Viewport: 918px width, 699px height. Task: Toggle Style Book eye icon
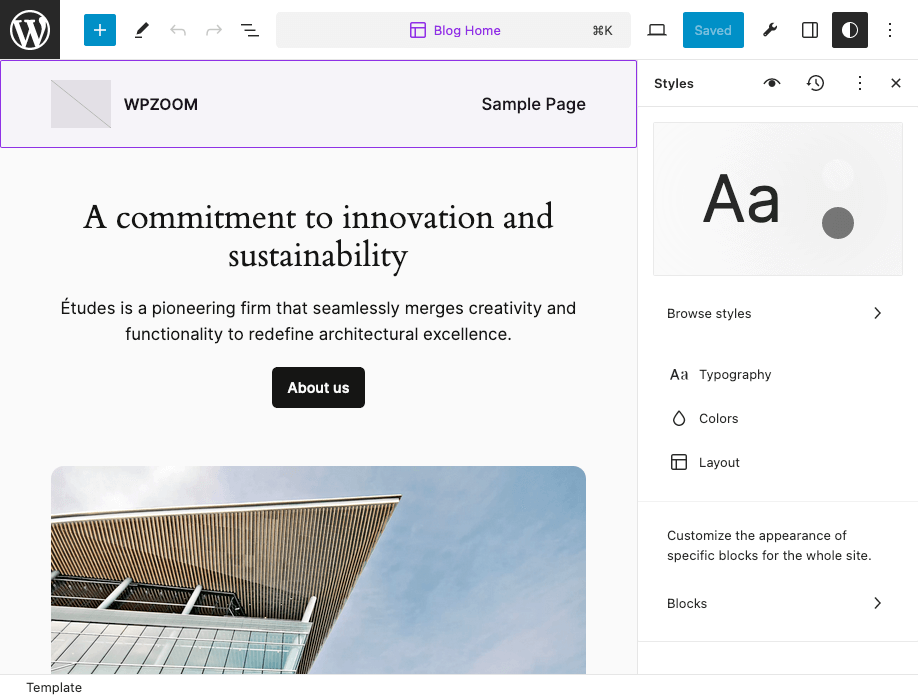pyautogui.click(x=772, y=83)
